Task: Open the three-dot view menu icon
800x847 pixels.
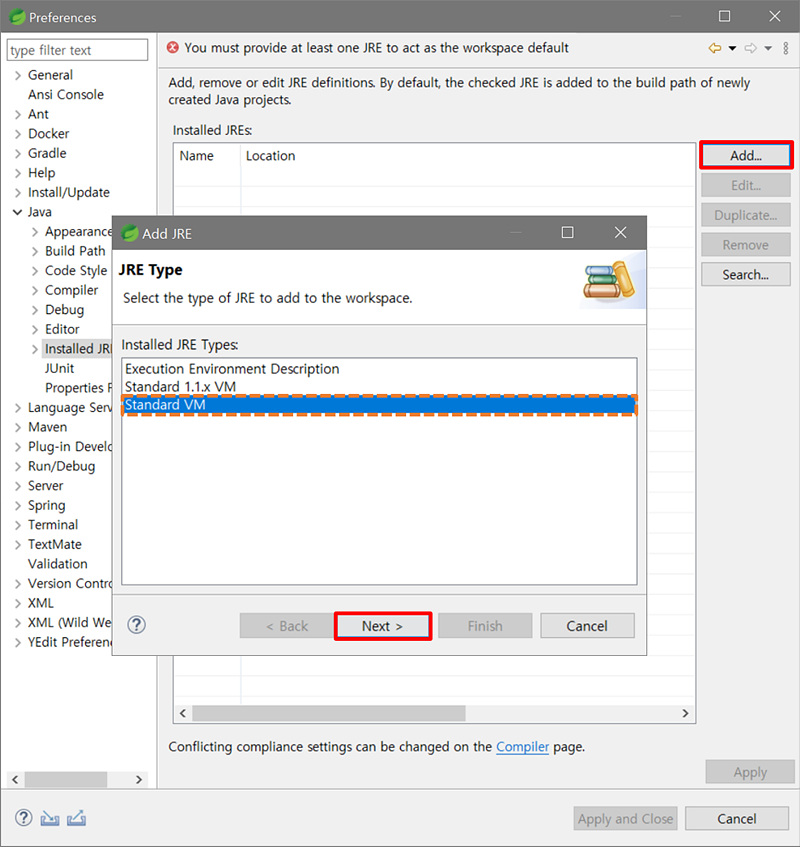Action: [785, 48]
